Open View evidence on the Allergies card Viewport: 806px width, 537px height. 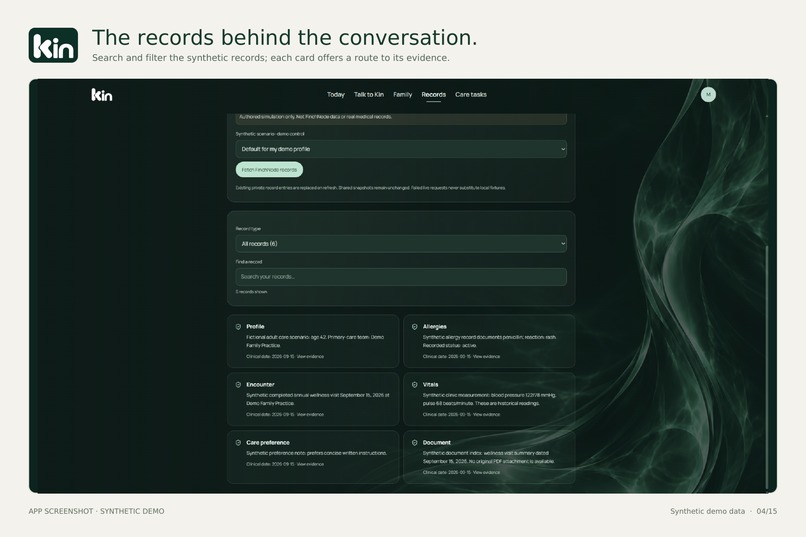point(486,357)
